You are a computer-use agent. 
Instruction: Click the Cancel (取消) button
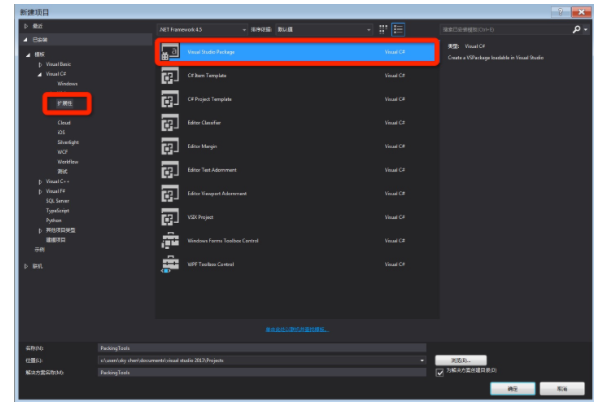point(562,389)
